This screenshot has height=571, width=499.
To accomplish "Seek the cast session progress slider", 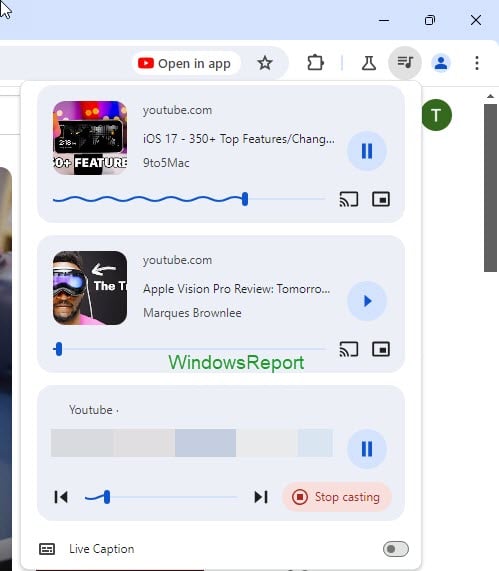I will tap(161, 497).
